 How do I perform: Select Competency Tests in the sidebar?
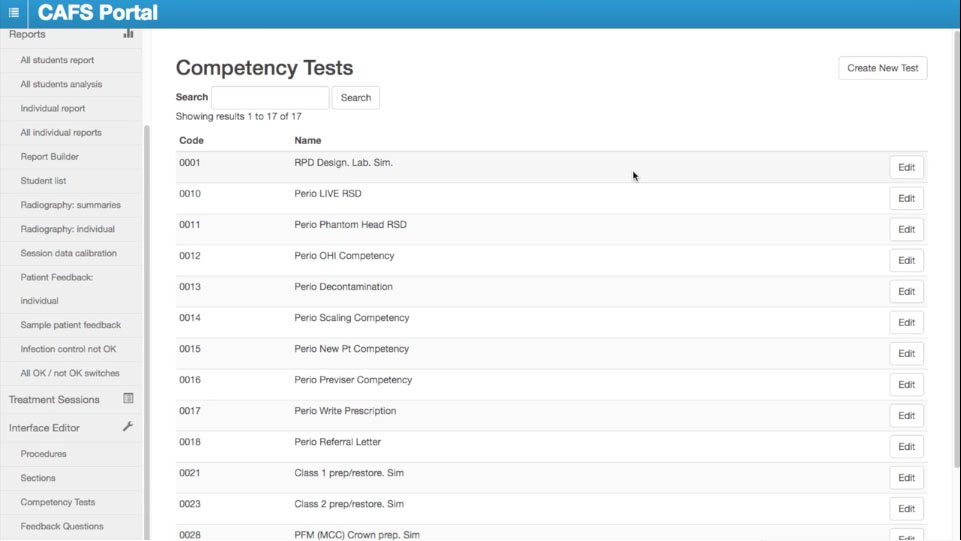pyautogui.click(x=58, y=502)
